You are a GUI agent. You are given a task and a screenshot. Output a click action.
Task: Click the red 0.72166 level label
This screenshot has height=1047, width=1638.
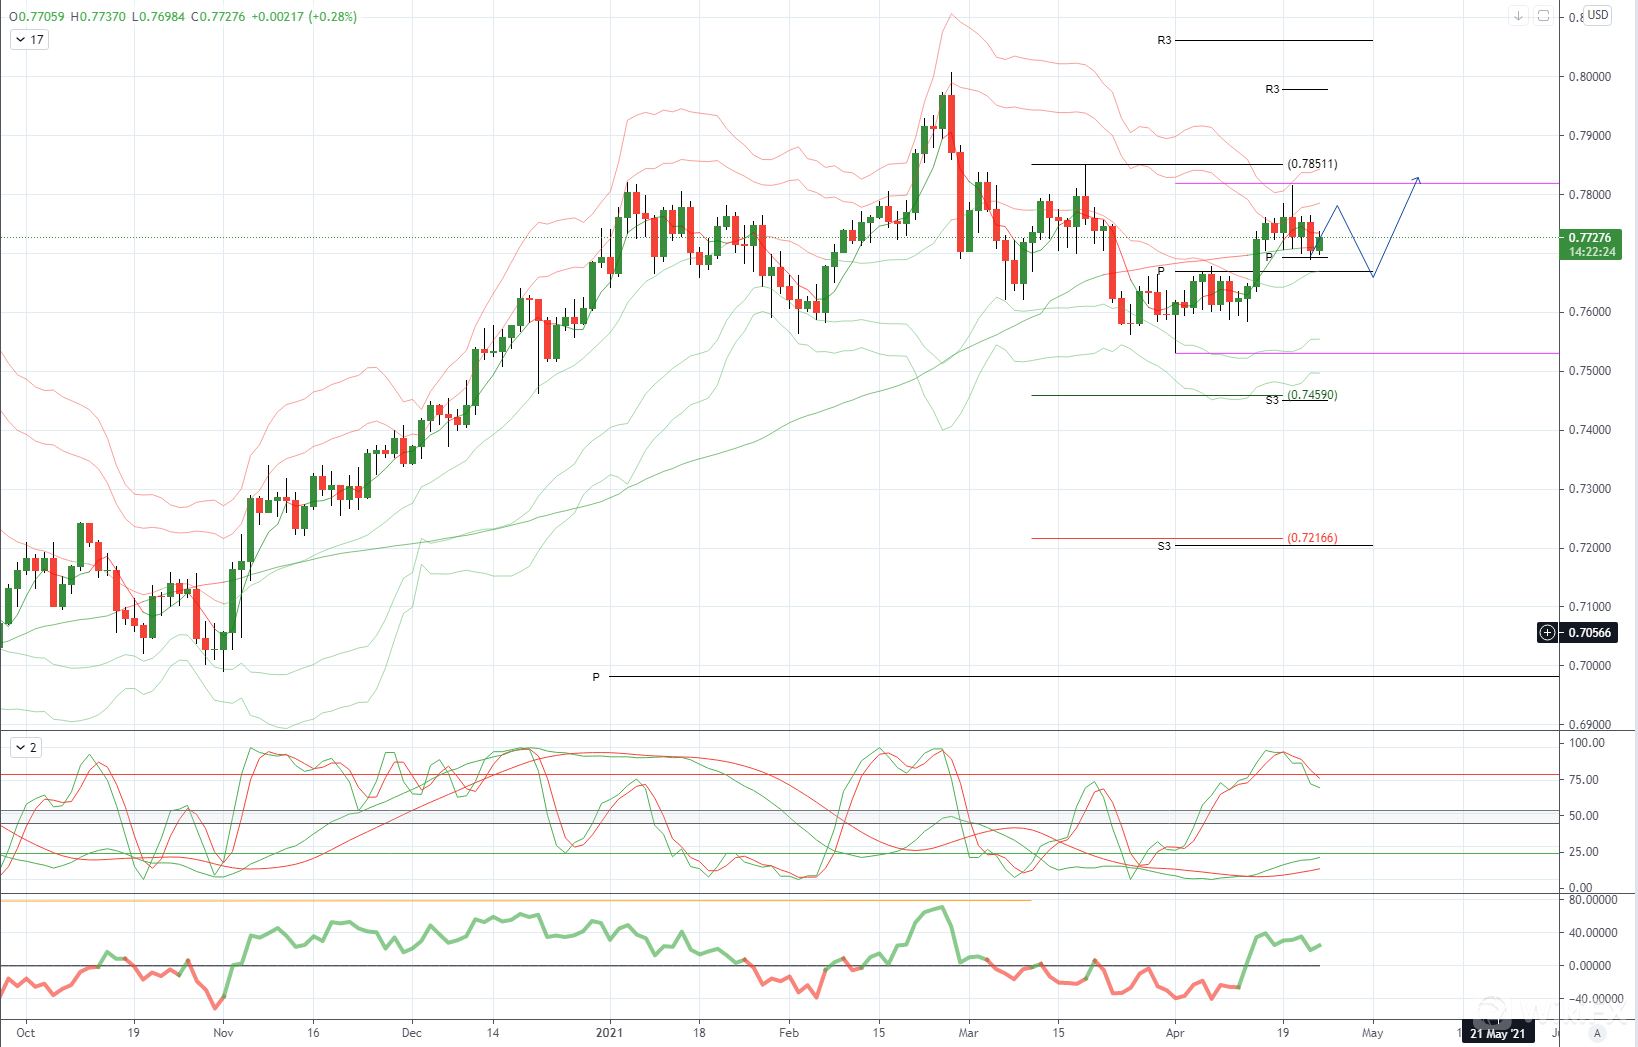tap(1312, 538)
